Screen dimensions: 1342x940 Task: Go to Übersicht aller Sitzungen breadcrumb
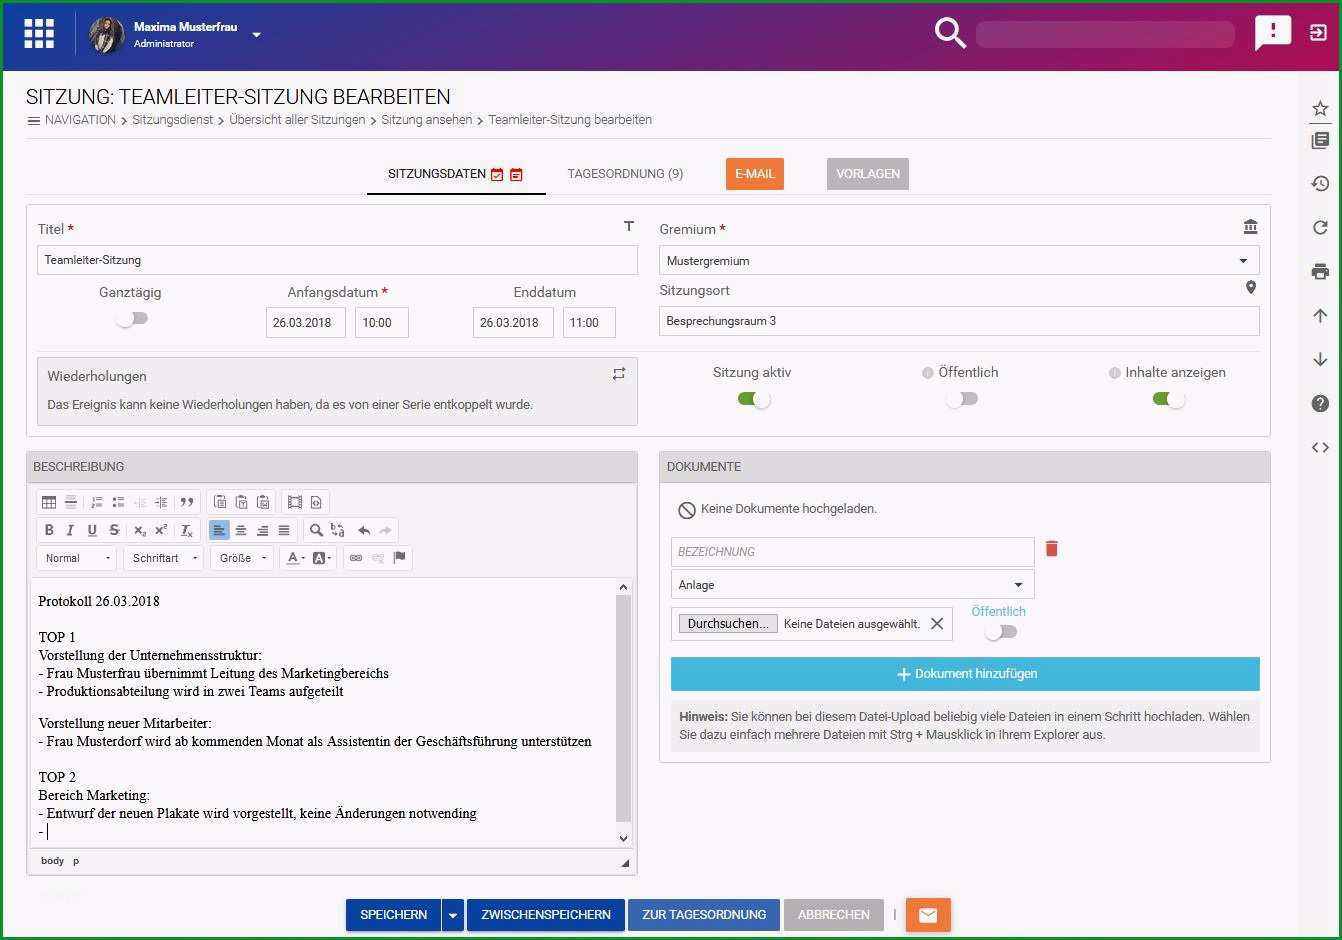pyautogui.click(x=297, y=120)
